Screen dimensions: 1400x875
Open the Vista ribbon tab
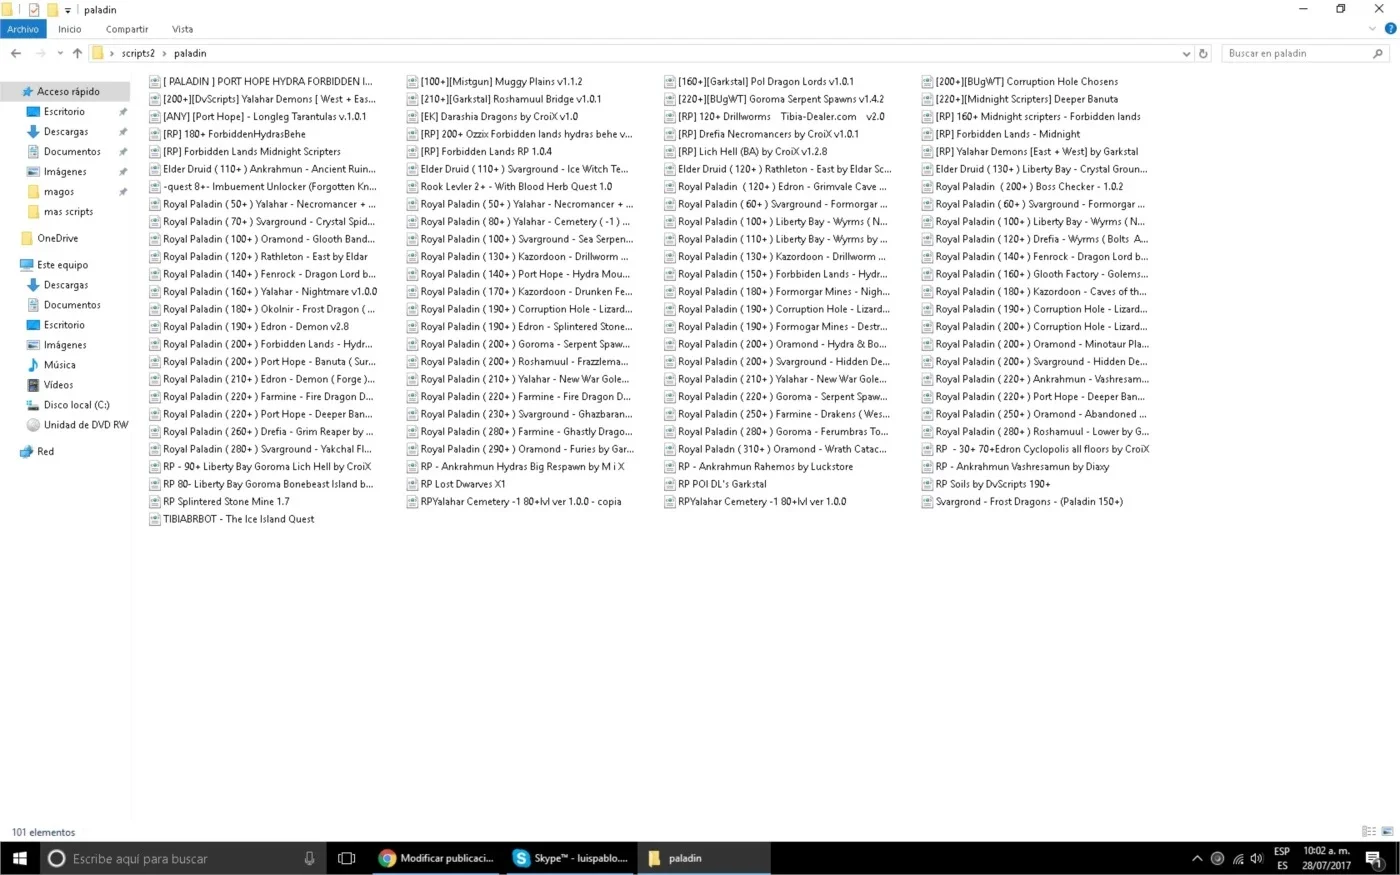pyautogui.click(x=182, y=30)
